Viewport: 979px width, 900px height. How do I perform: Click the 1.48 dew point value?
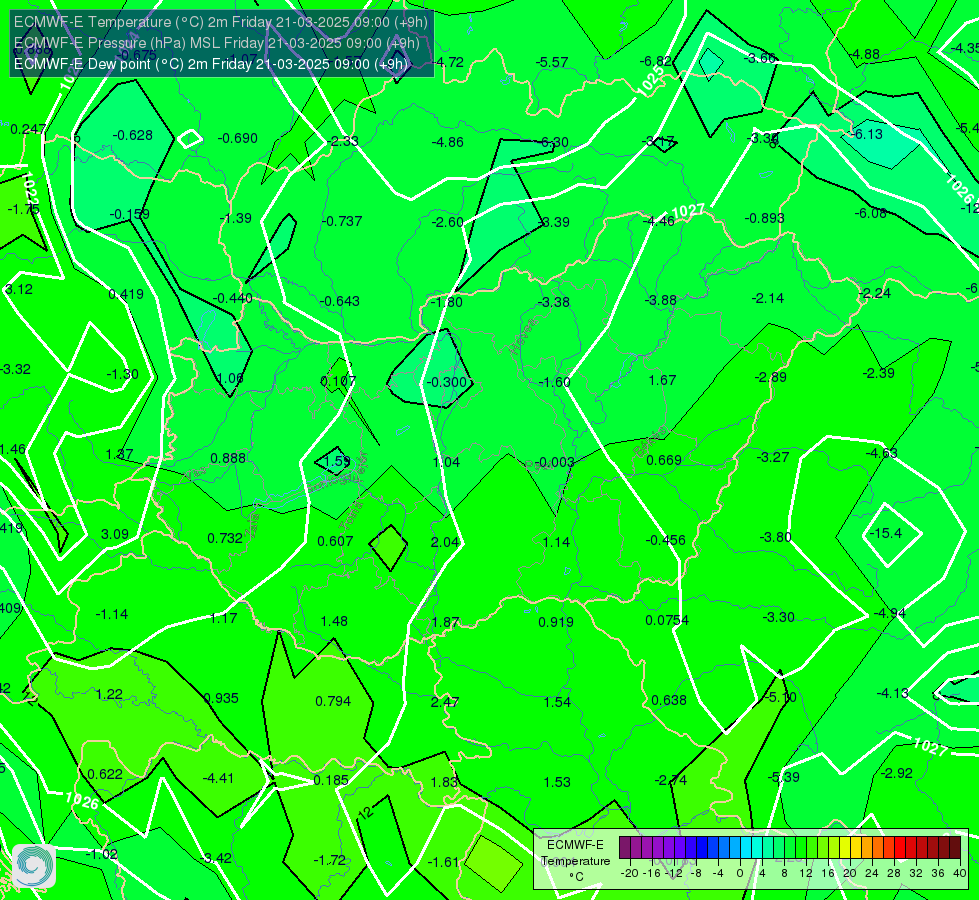click(x=334, y=621)
